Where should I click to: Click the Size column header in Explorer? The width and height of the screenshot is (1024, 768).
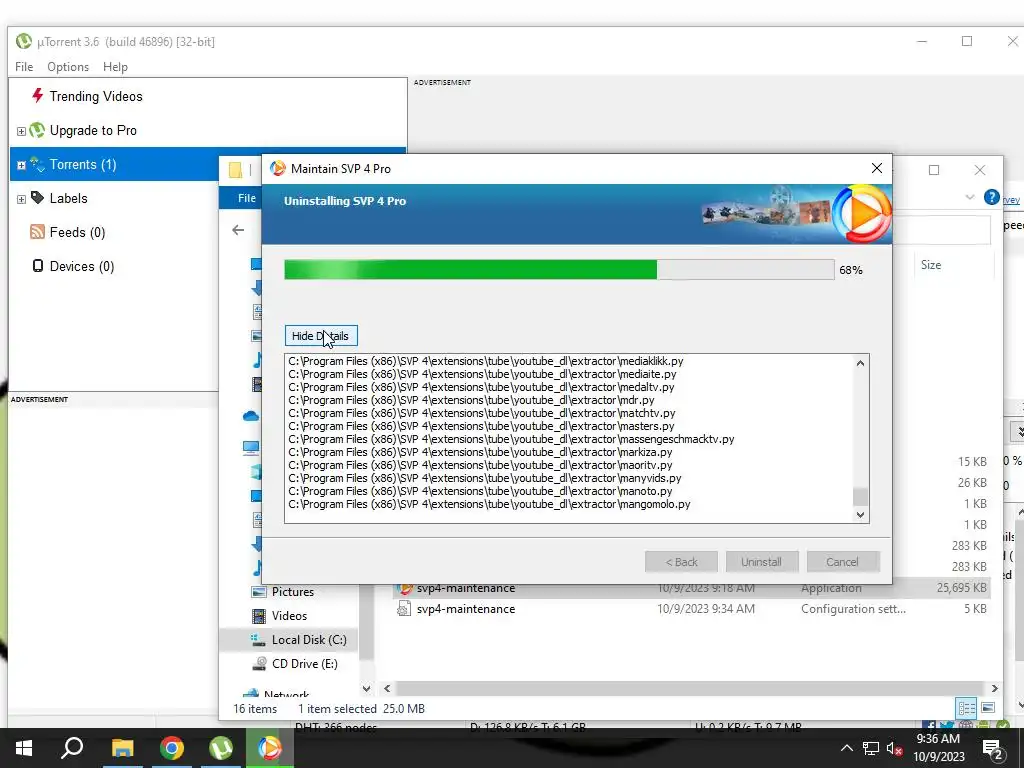pyautogui.click(x=931, y=264)
